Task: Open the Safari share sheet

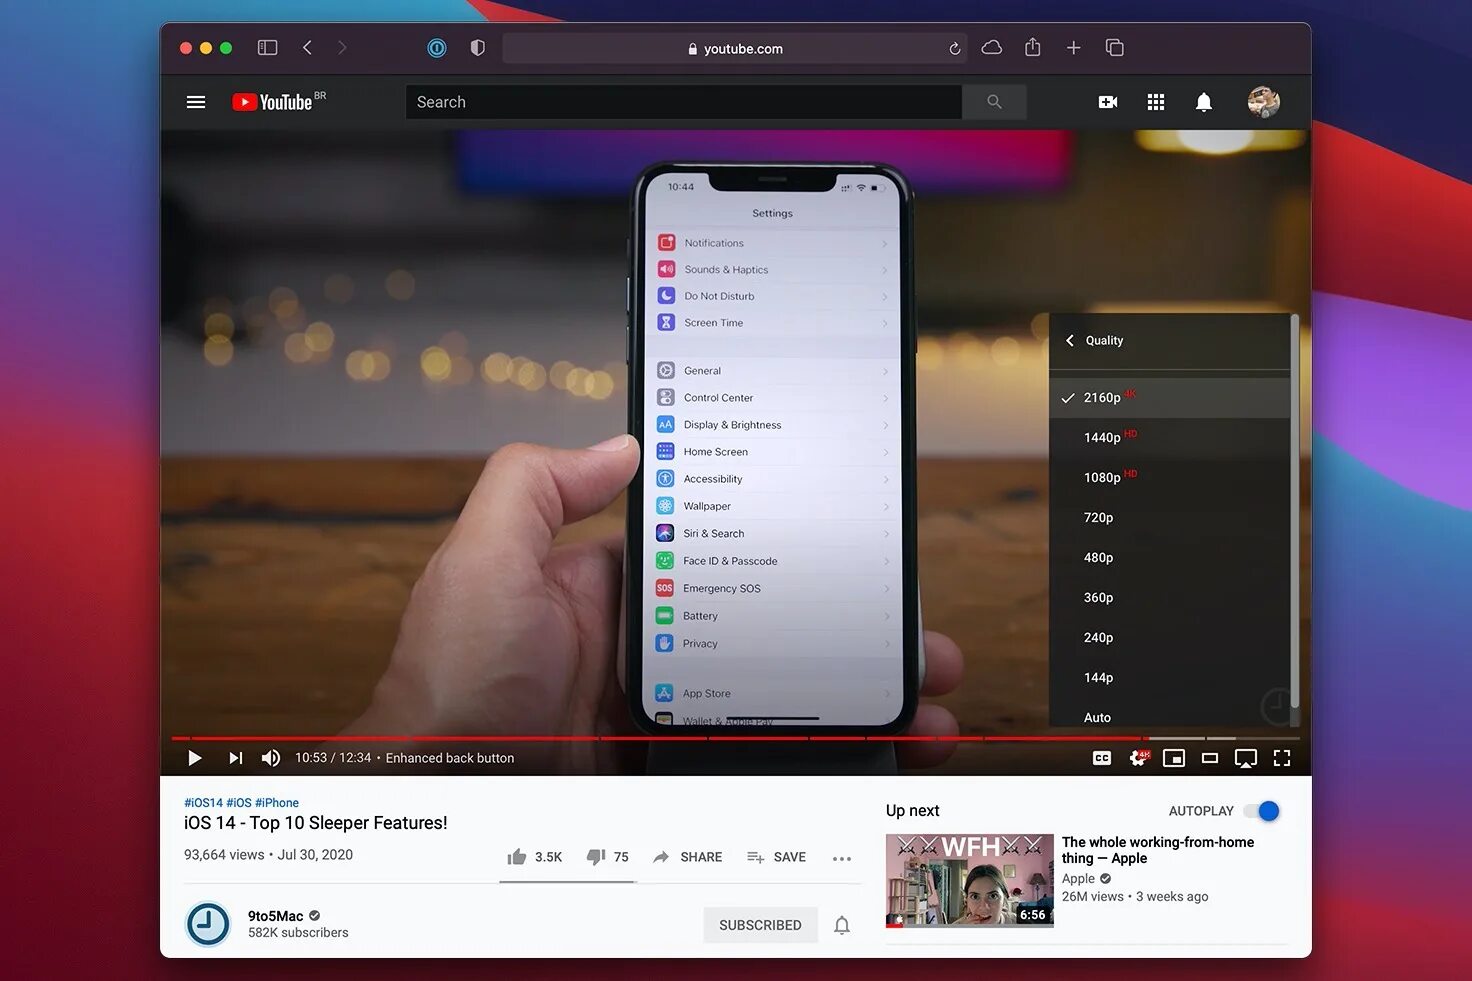Action: (1033, 47)
